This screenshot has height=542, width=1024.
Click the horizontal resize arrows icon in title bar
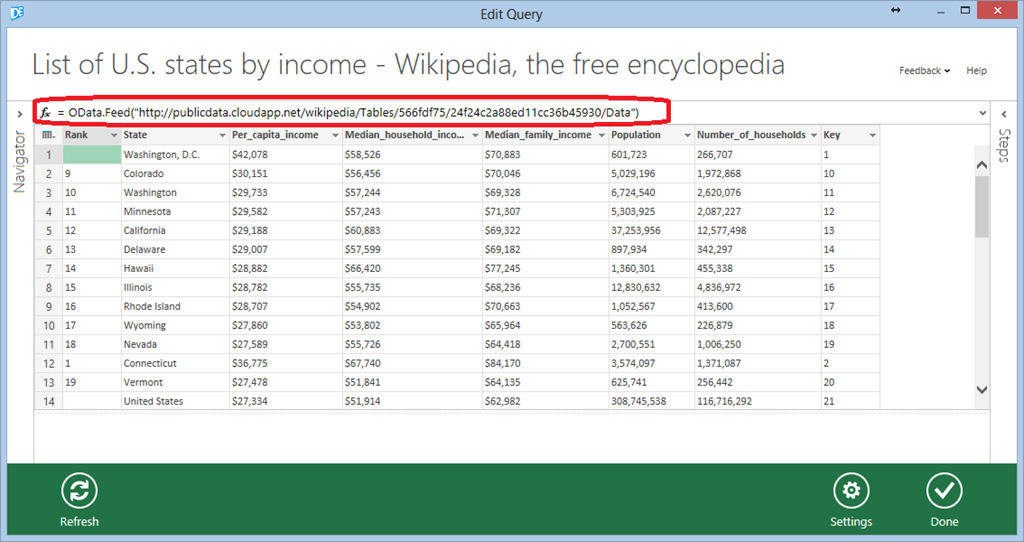click(895, 10)
